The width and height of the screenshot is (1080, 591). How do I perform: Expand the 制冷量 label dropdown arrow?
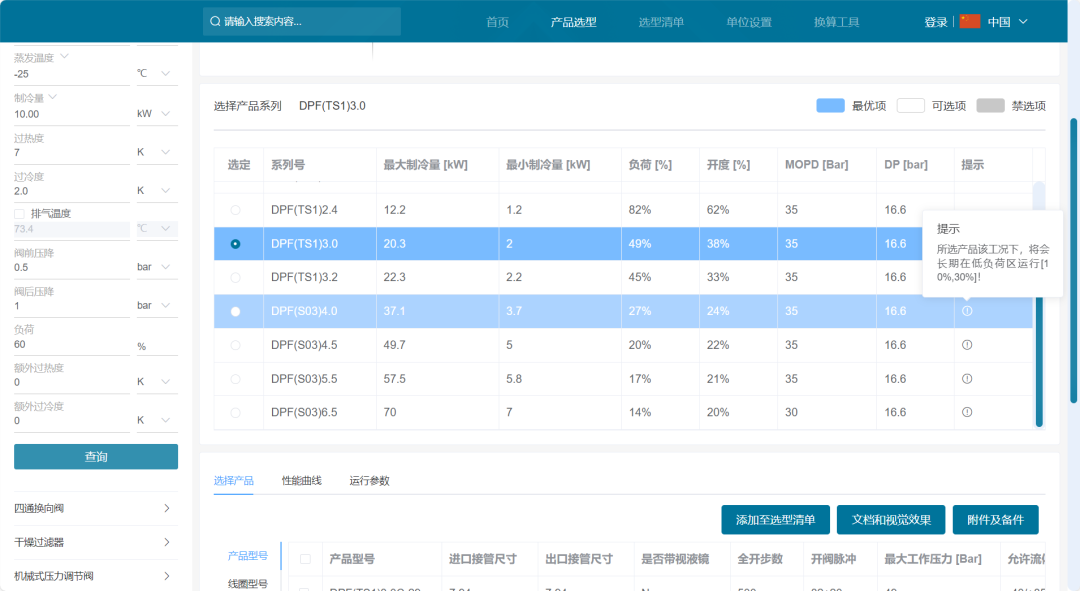(53, 97)
